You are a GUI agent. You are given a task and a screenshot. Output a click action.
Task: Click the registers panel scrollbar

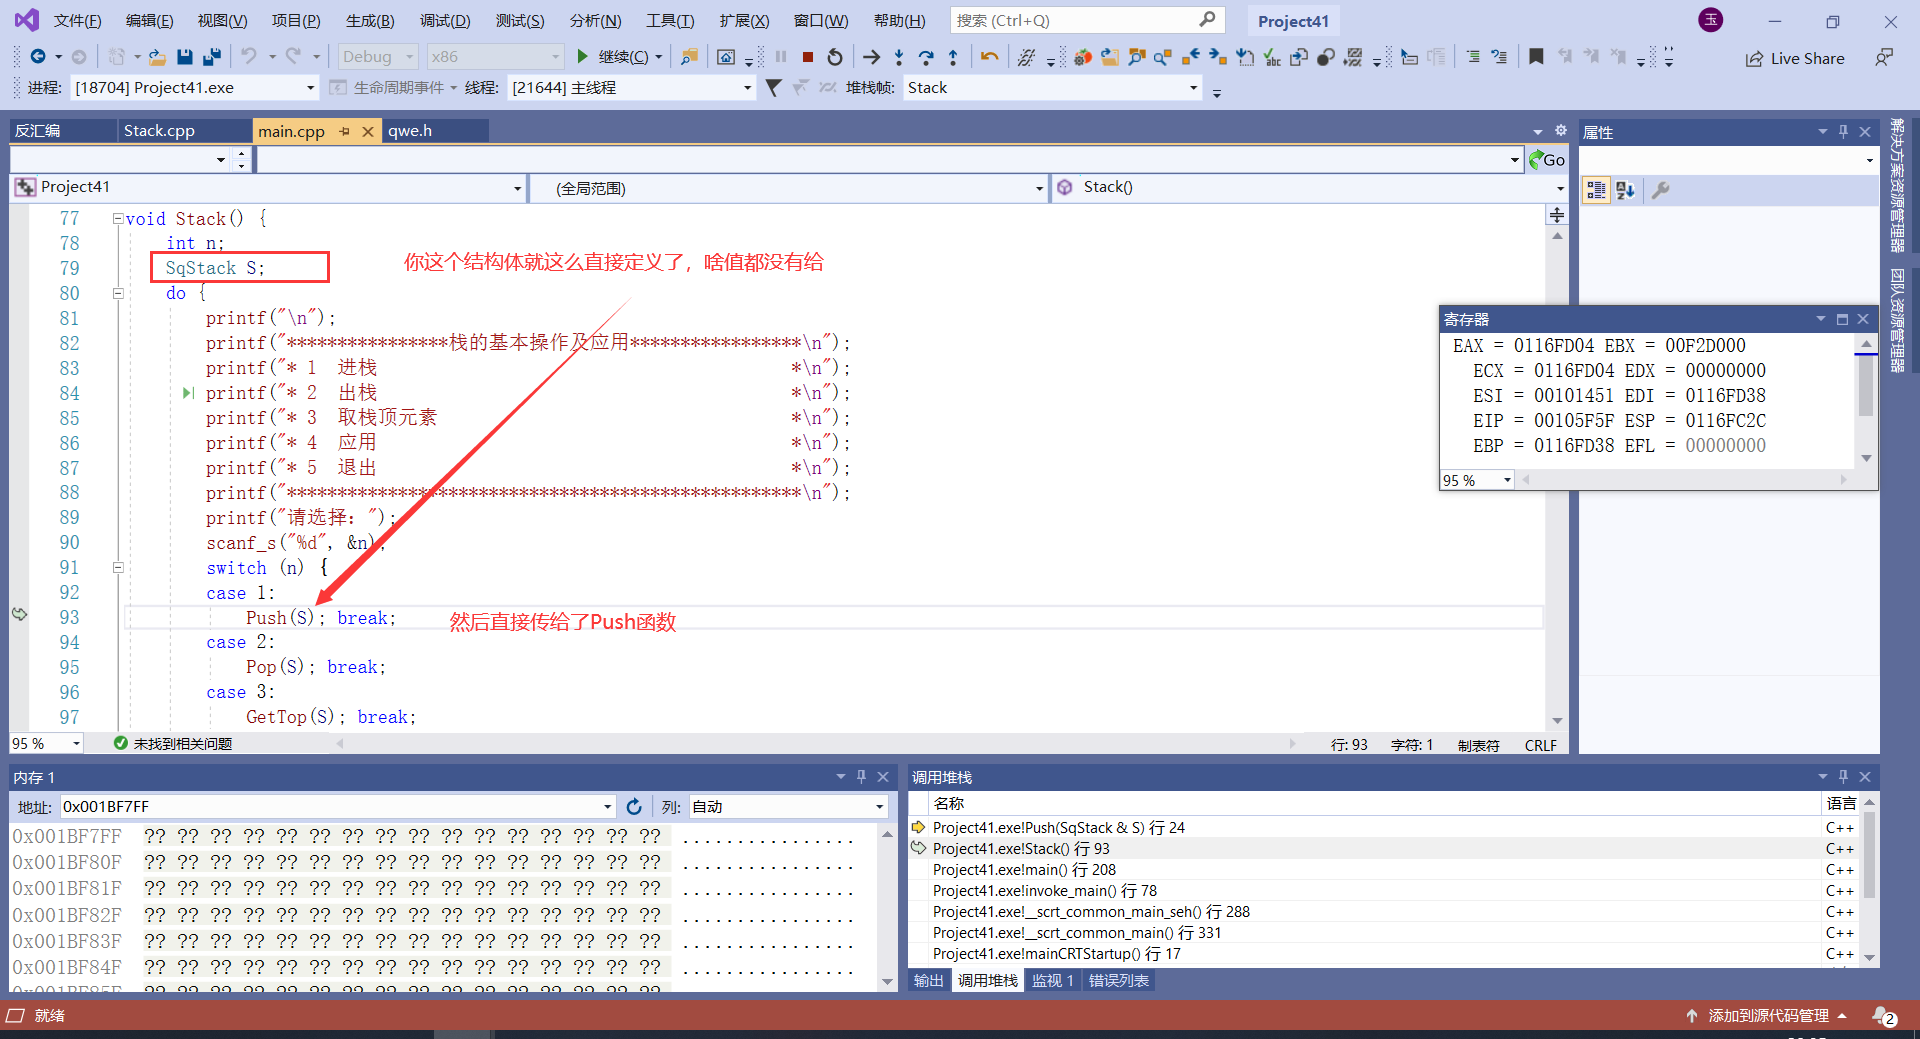[x=1866, y=400]
